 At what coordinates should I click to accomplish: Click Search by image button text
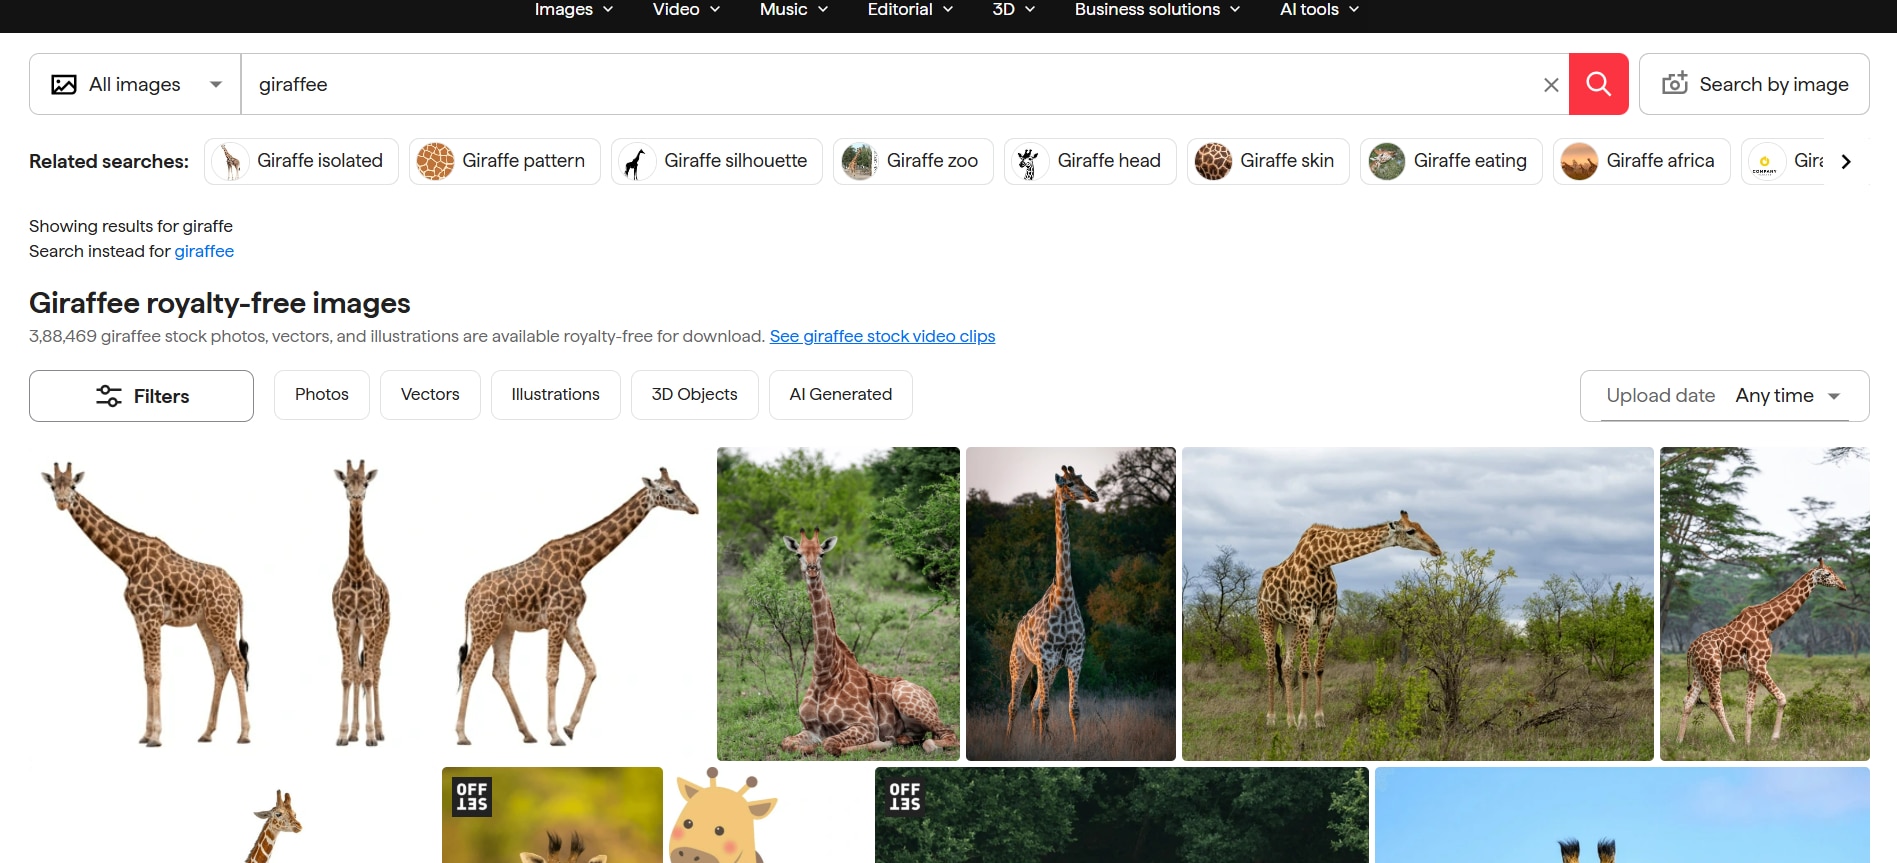point(1774,85)
